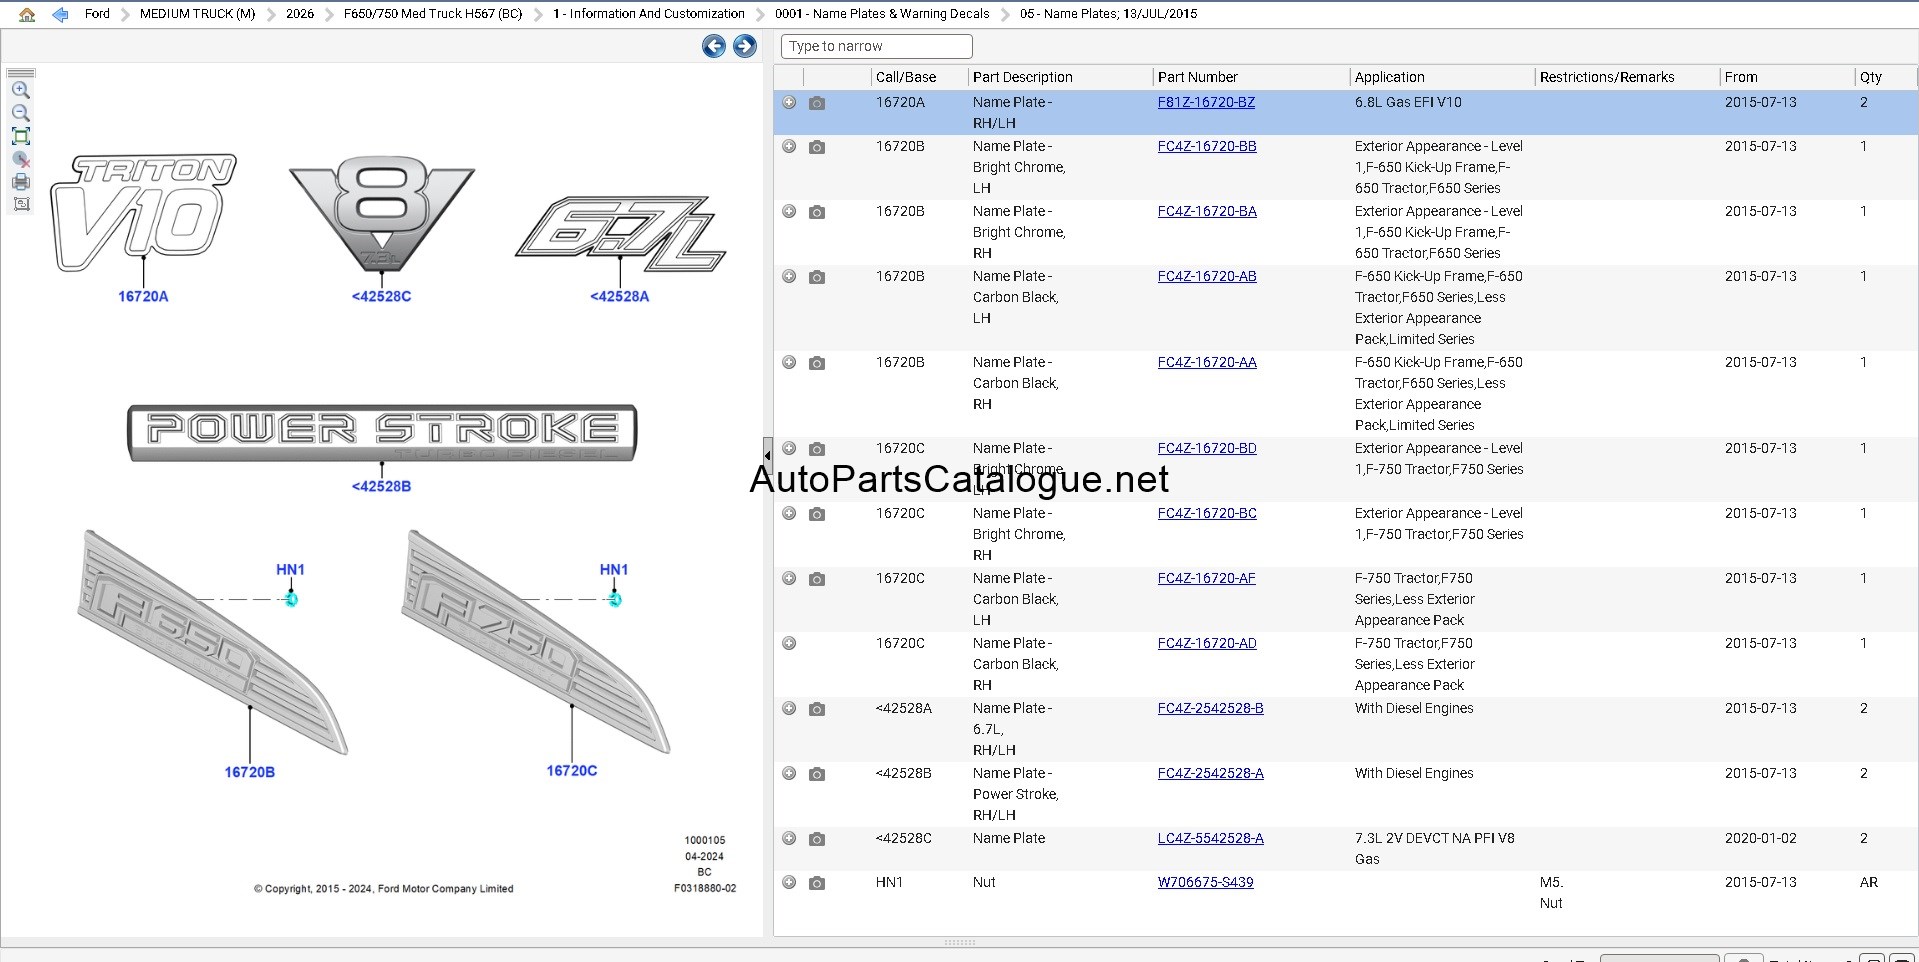This screenshot has width=1919, height=962.
Task: Open the 2026 model year breadcrumb
Action: point(300,14)
